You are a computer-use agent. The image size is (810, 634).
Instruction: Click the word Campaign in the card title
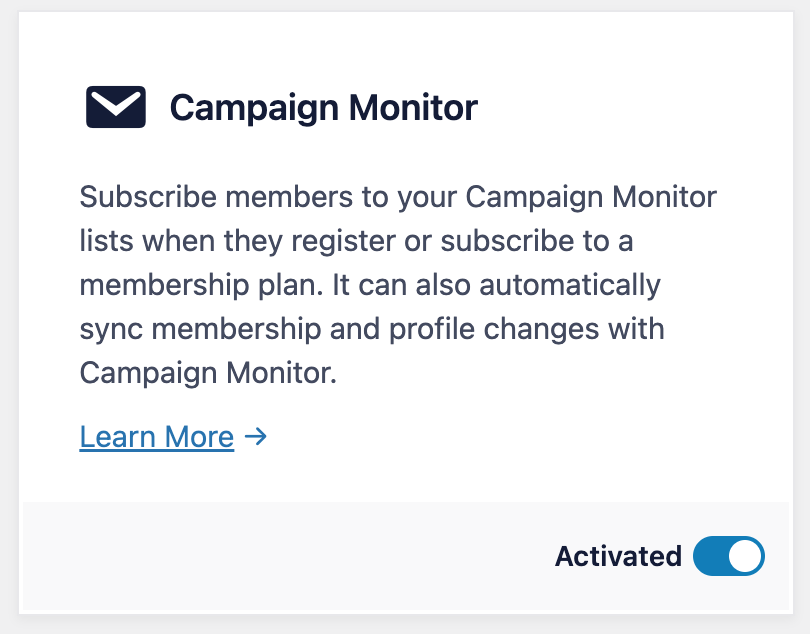(x=255, y=107)
